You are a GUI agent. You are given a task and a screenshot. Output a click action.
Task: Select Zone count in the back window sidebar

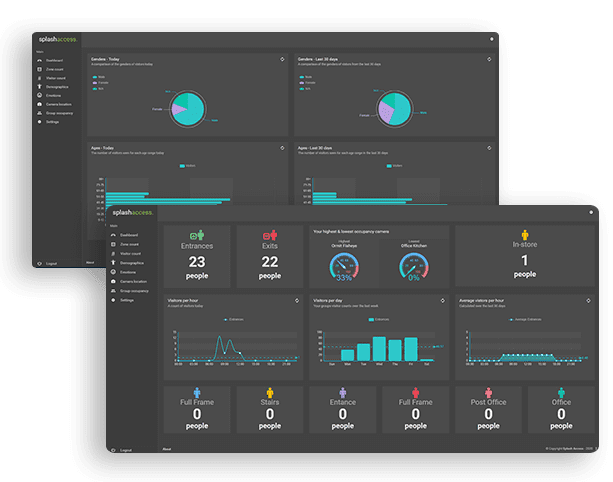point(55,69)
